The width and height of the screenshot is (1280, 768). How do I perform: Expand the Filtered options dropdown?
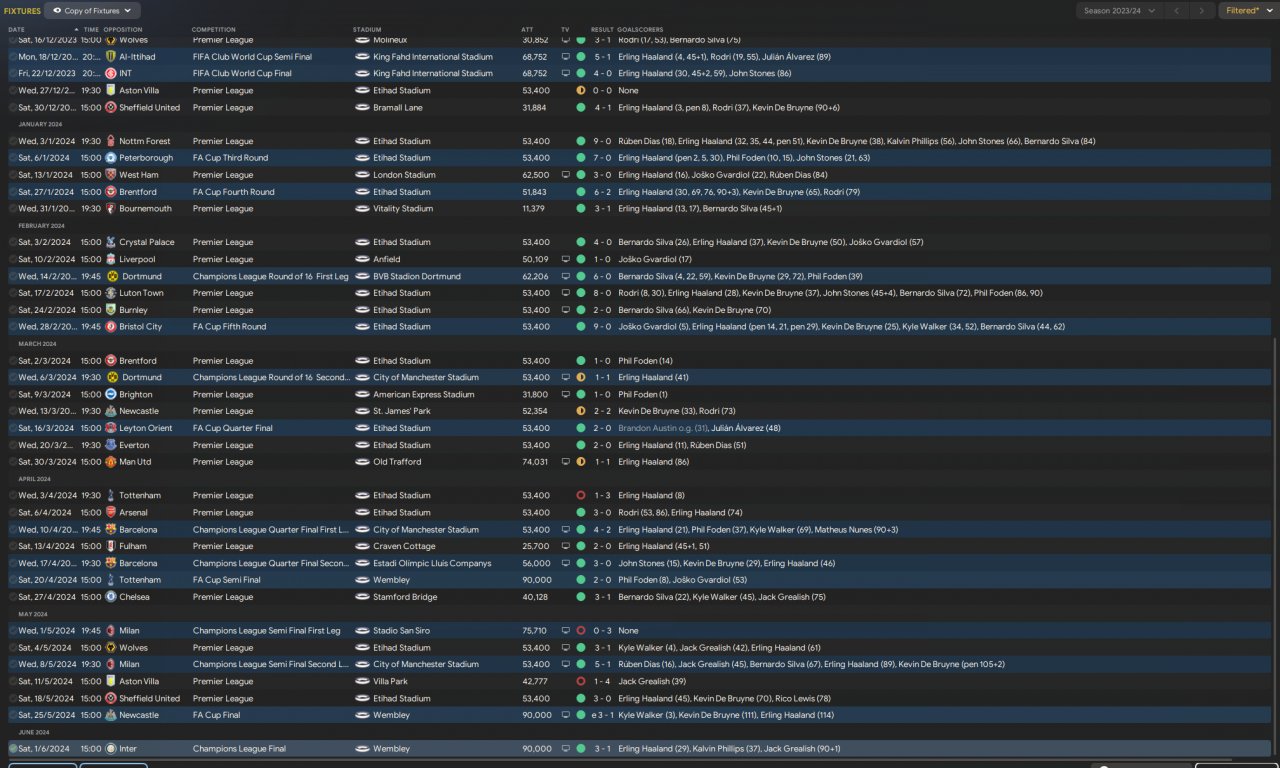(1248, 11)
